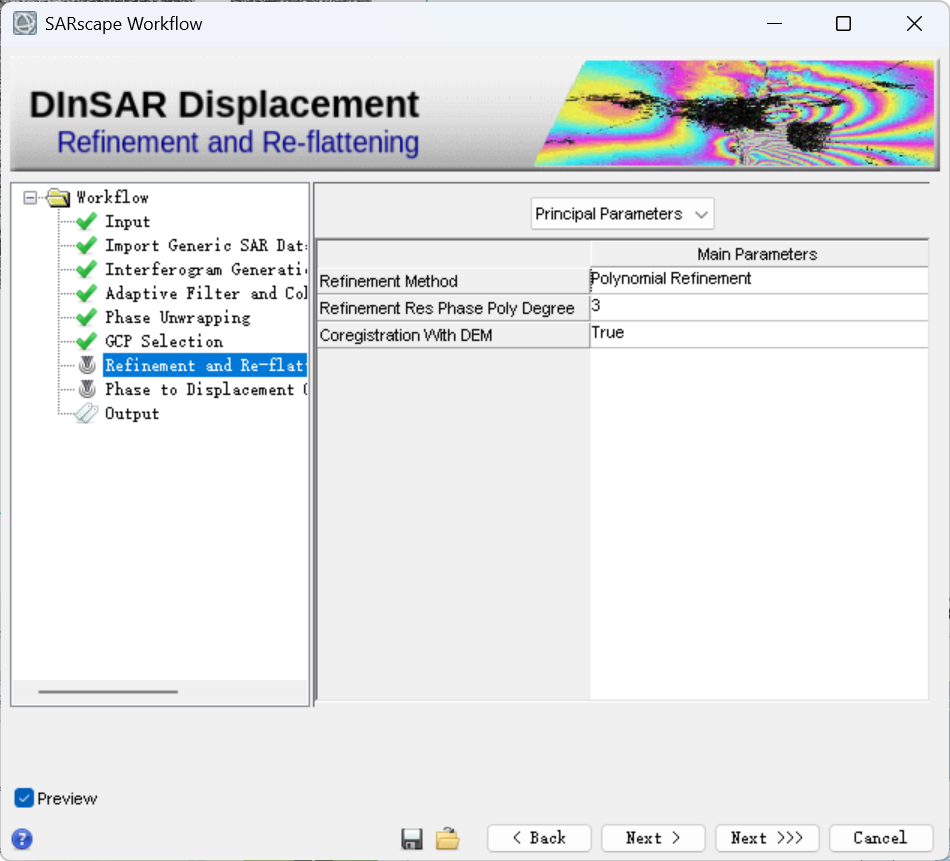Screen dimensions: 950x861
Task: Click the Next >>> skip-ahead button
Action: pyautogui.click(x=767, y=838)
